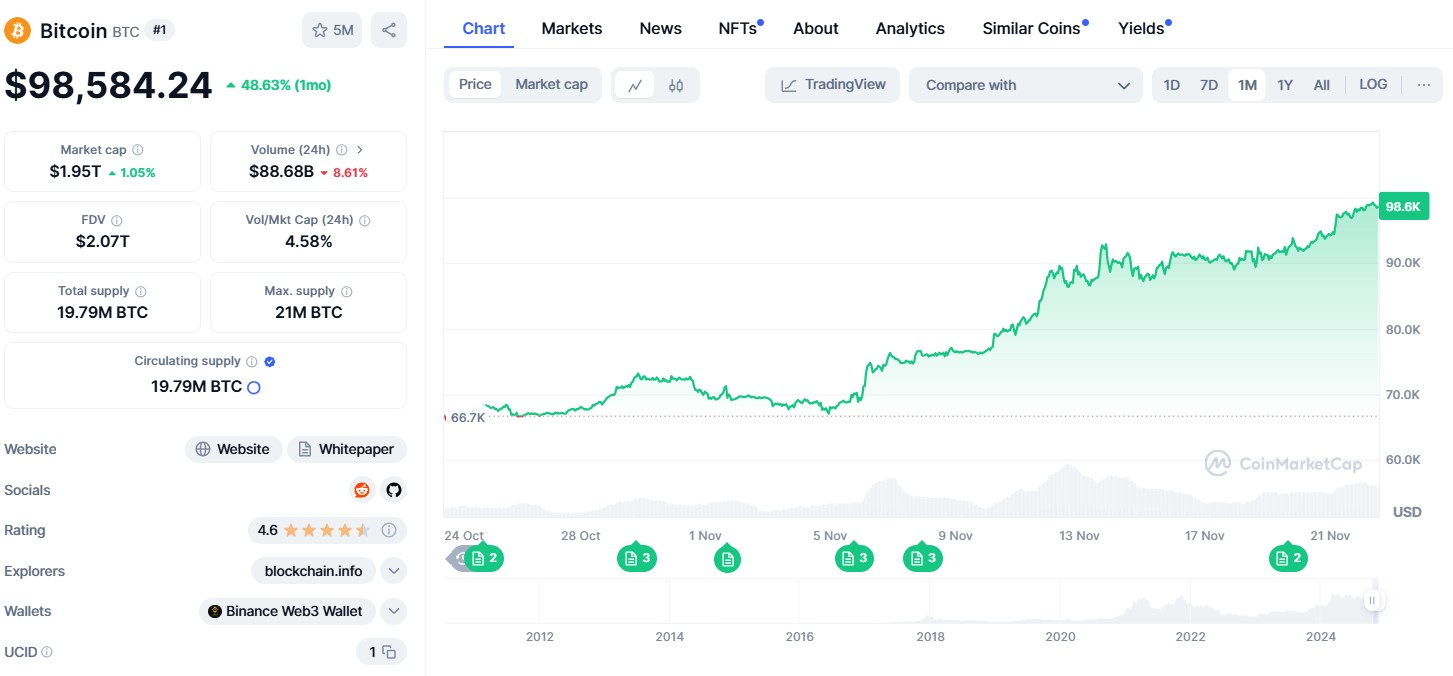Open the Reddit social icon
Image resolution: width=1453 pixels, height=676 pixels.
coord(362,490)
